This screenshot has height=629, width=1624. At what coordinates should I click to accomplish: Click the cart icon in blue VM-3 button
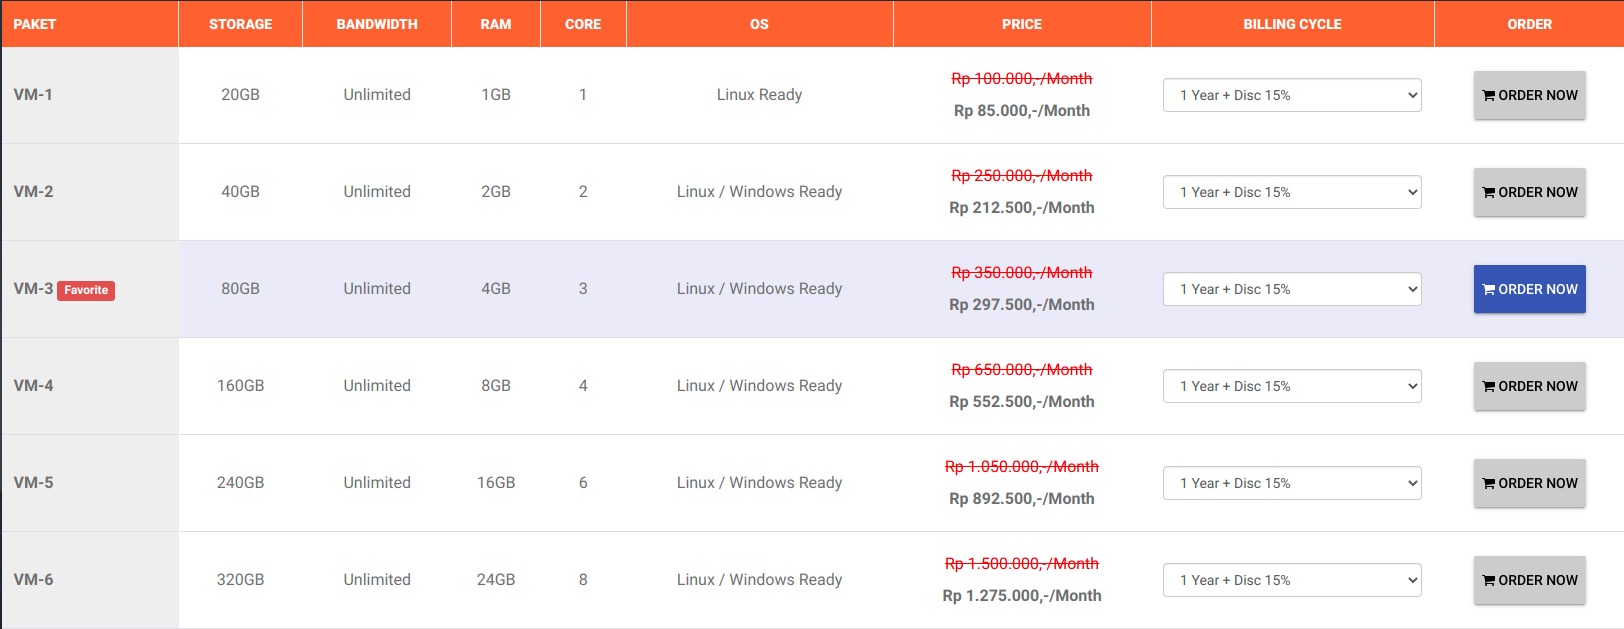coord(1489,290)
